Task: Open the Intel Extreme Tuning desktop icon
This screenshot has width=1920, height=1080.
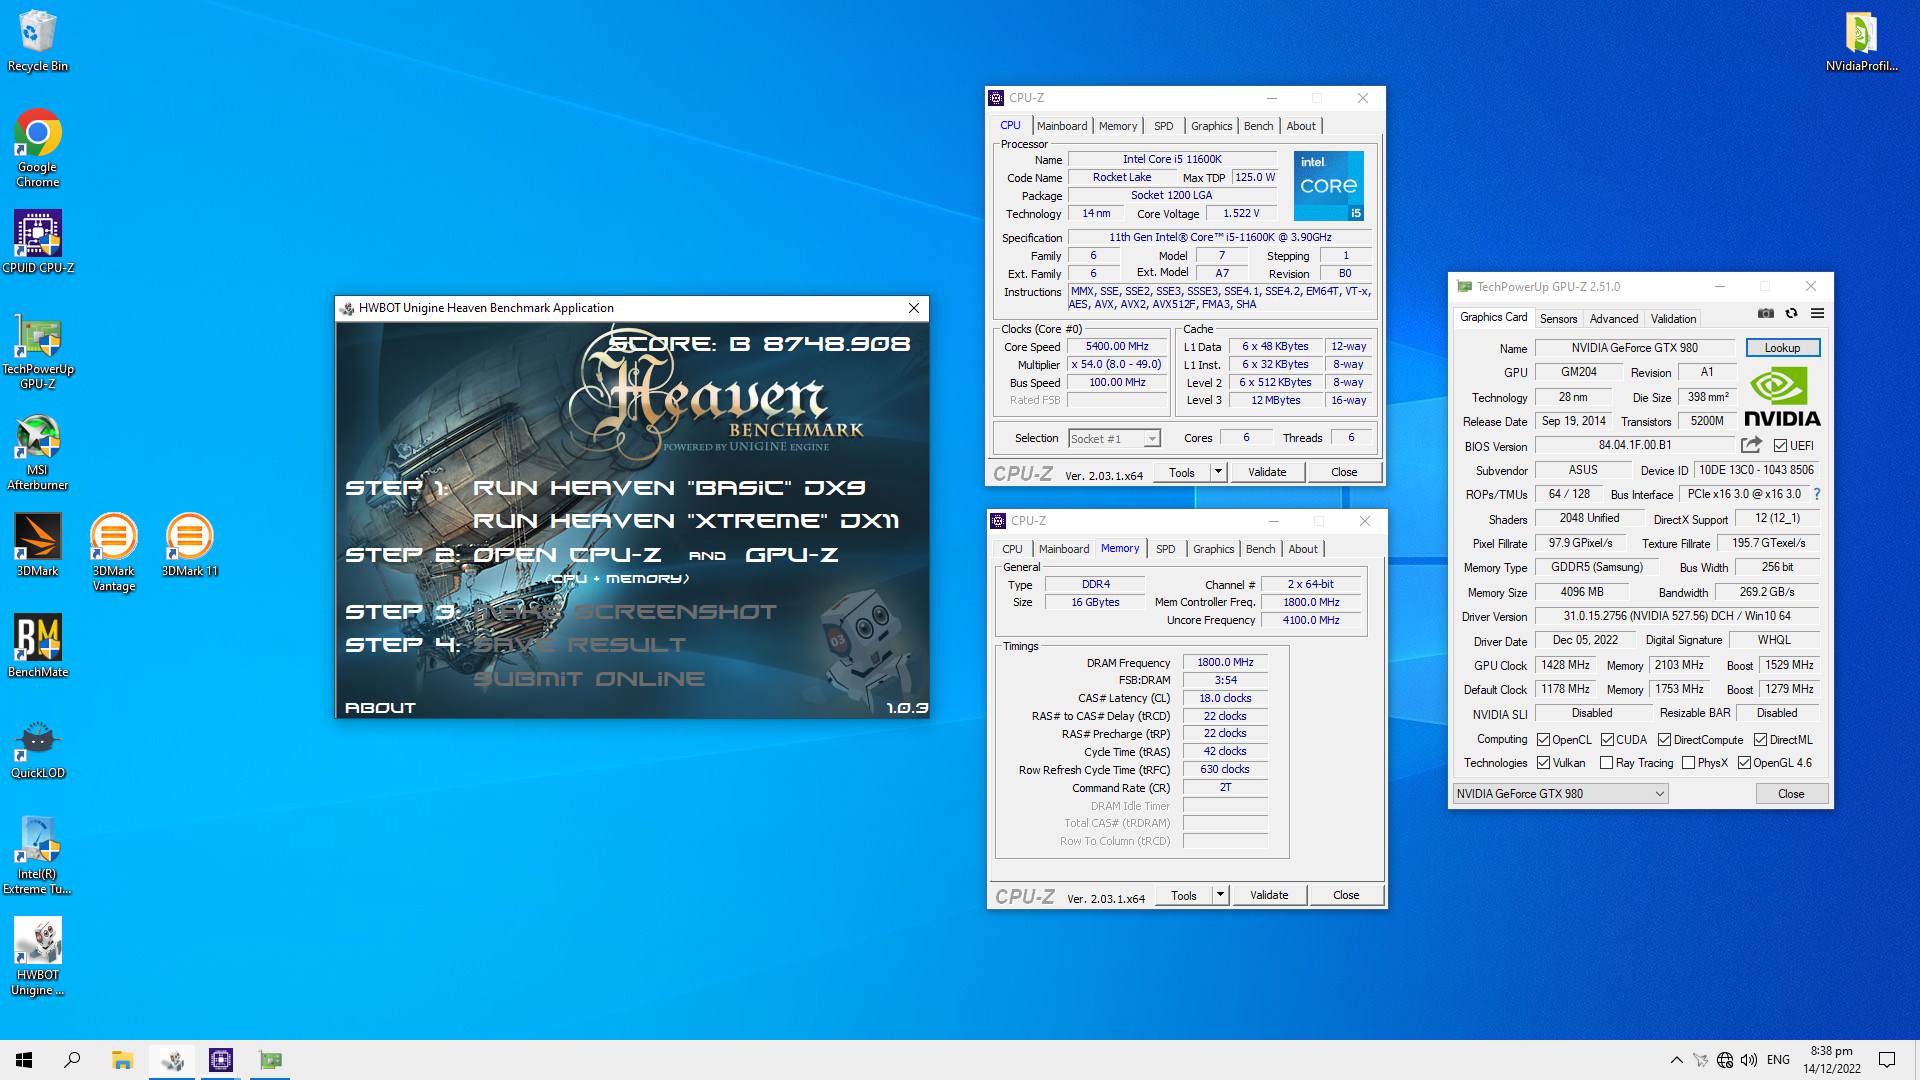Action: (x=38, y=855)
